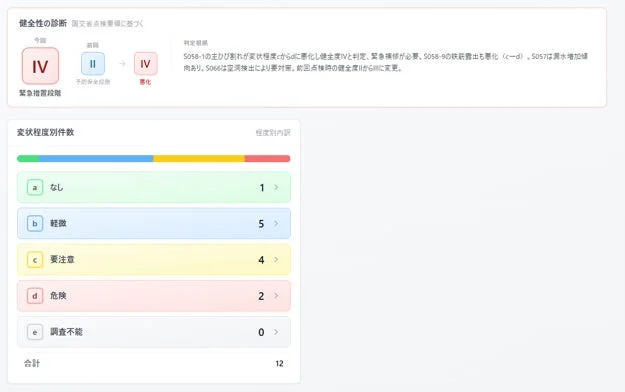
Task: Open the 'なし' grade a row
Action: pos(154,187)
